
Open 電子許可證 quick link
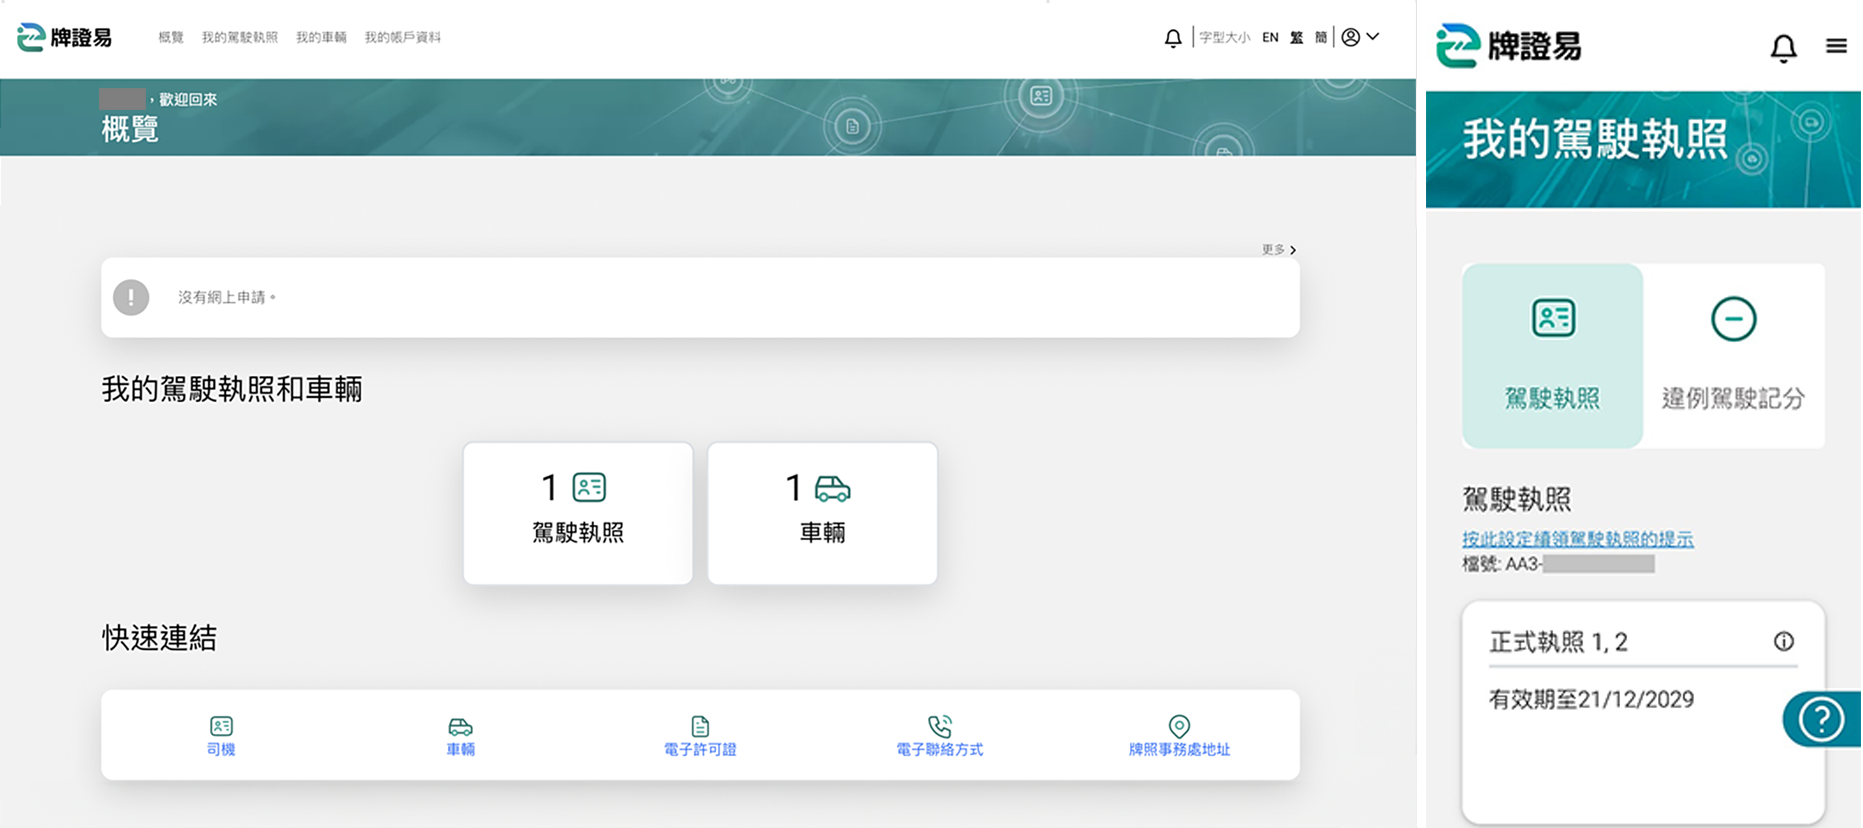700,736
